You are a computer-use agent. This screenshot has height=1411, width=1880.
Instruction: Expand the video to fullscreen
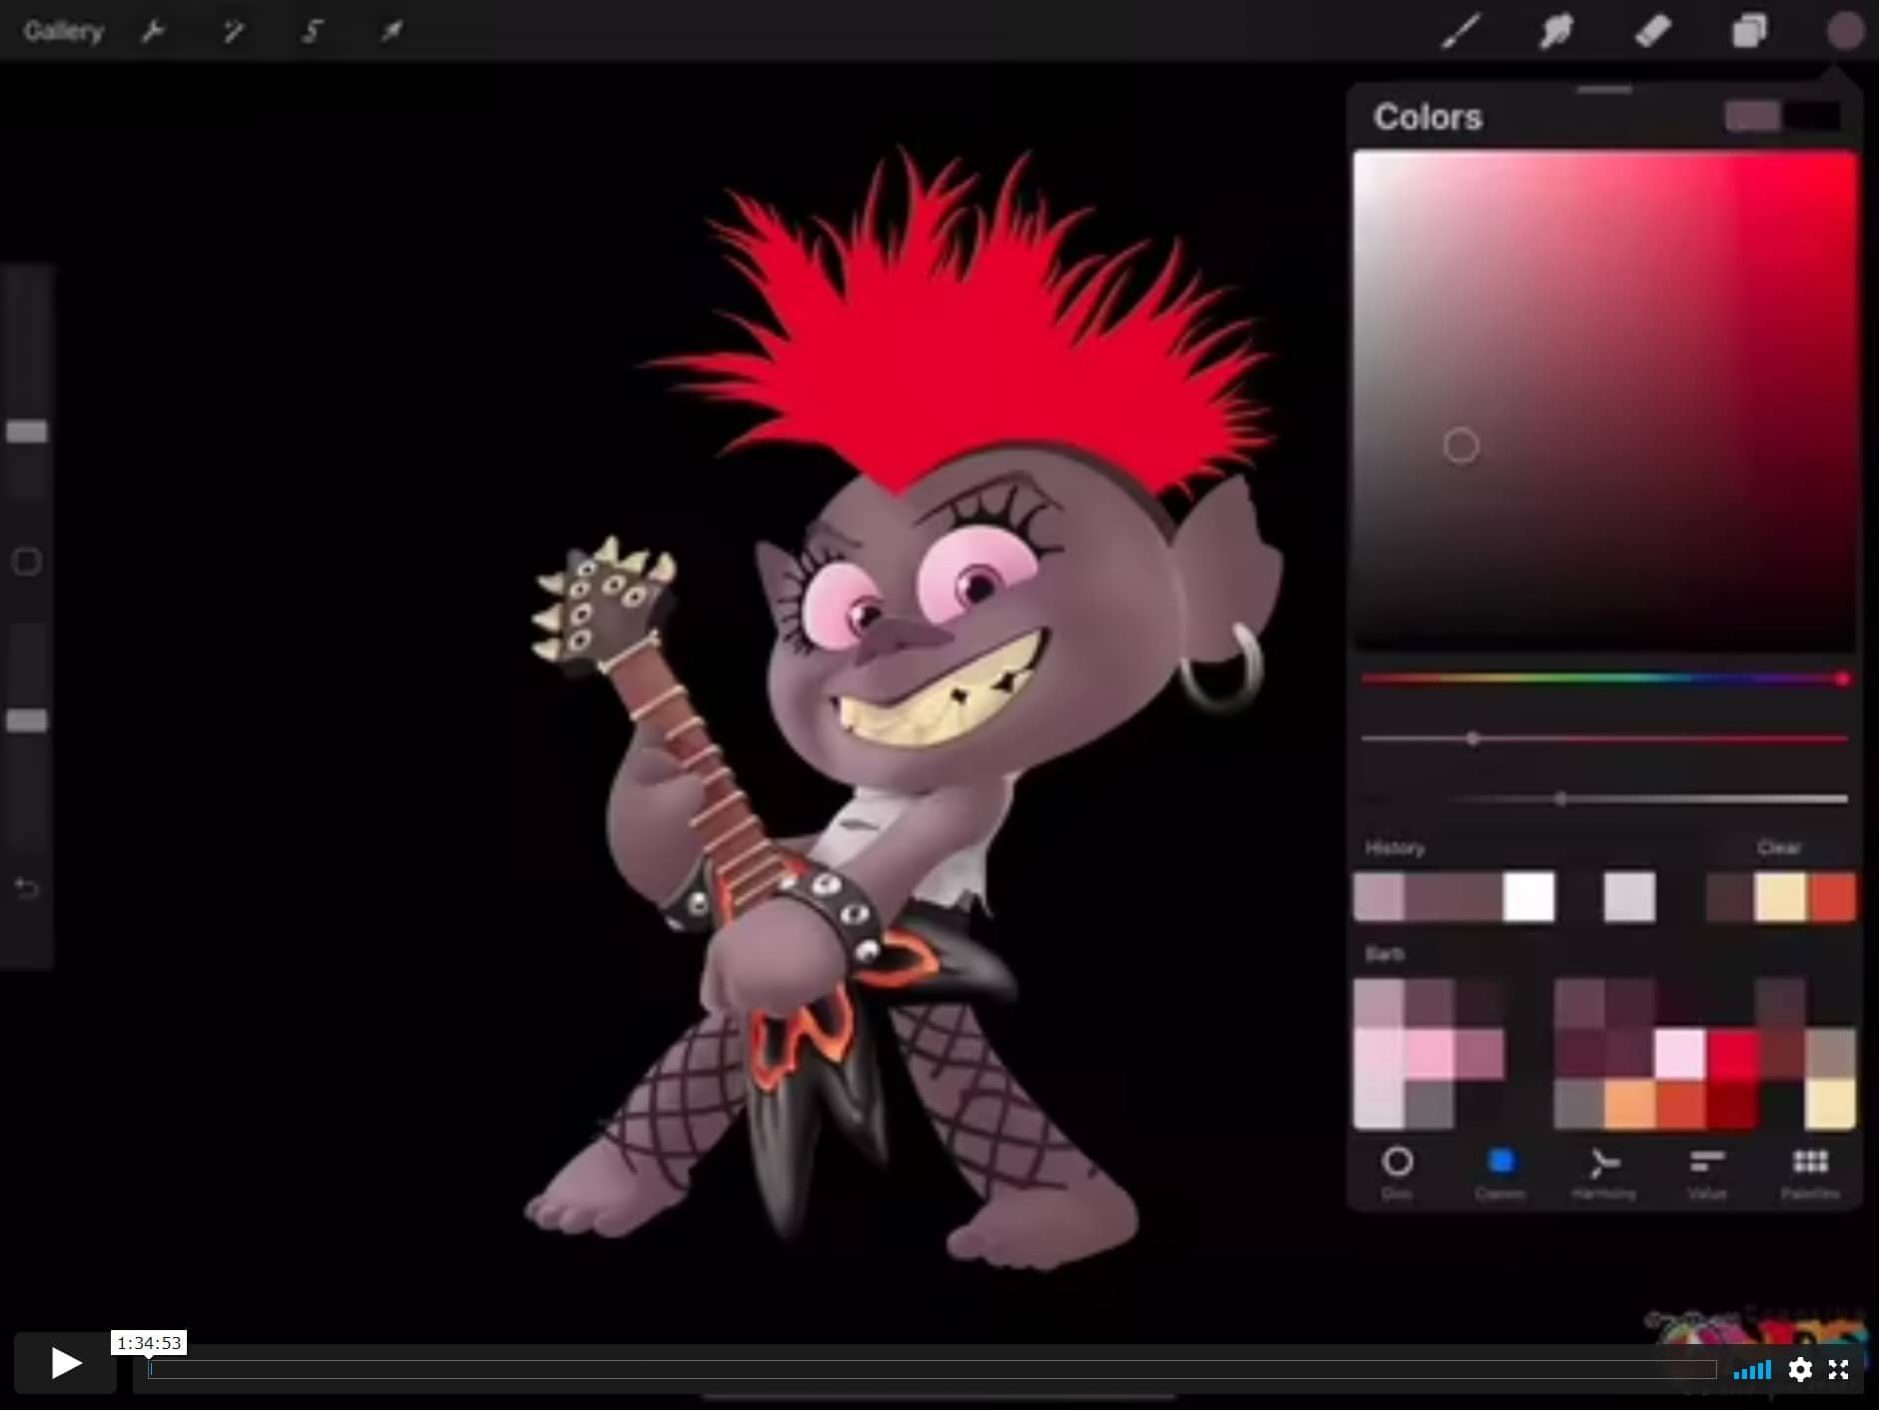coord(1842,1370)
